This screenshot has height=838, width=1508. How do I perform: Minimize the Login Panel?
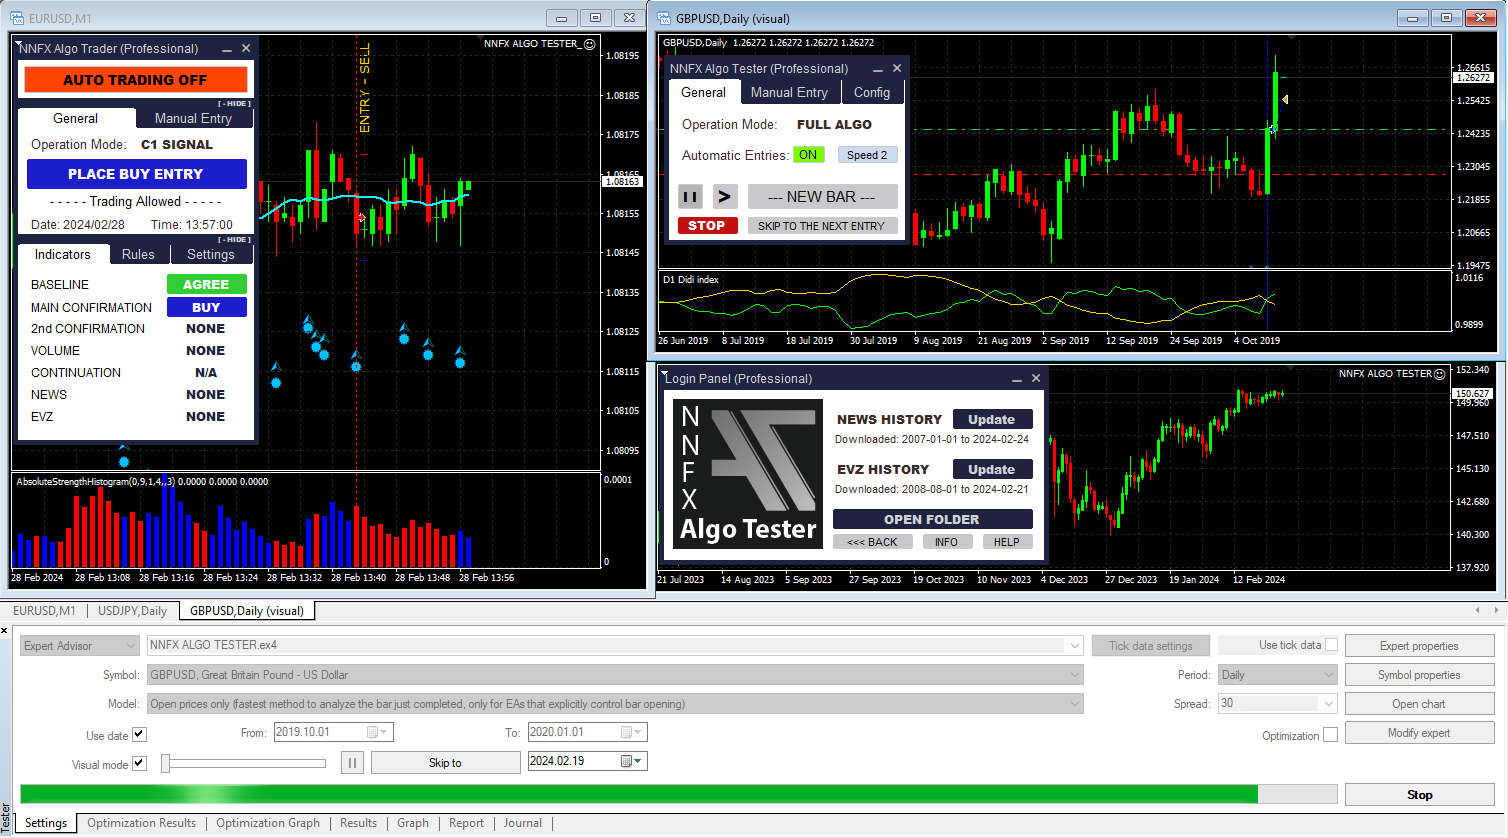[1017, 378]
